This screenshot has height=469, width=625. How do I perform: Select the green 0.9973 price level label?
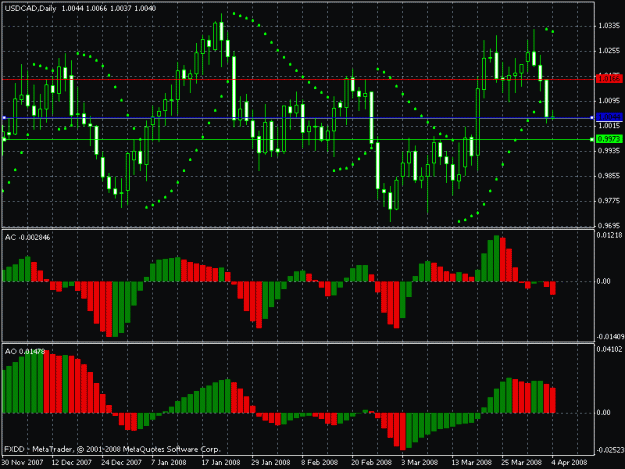609,139
